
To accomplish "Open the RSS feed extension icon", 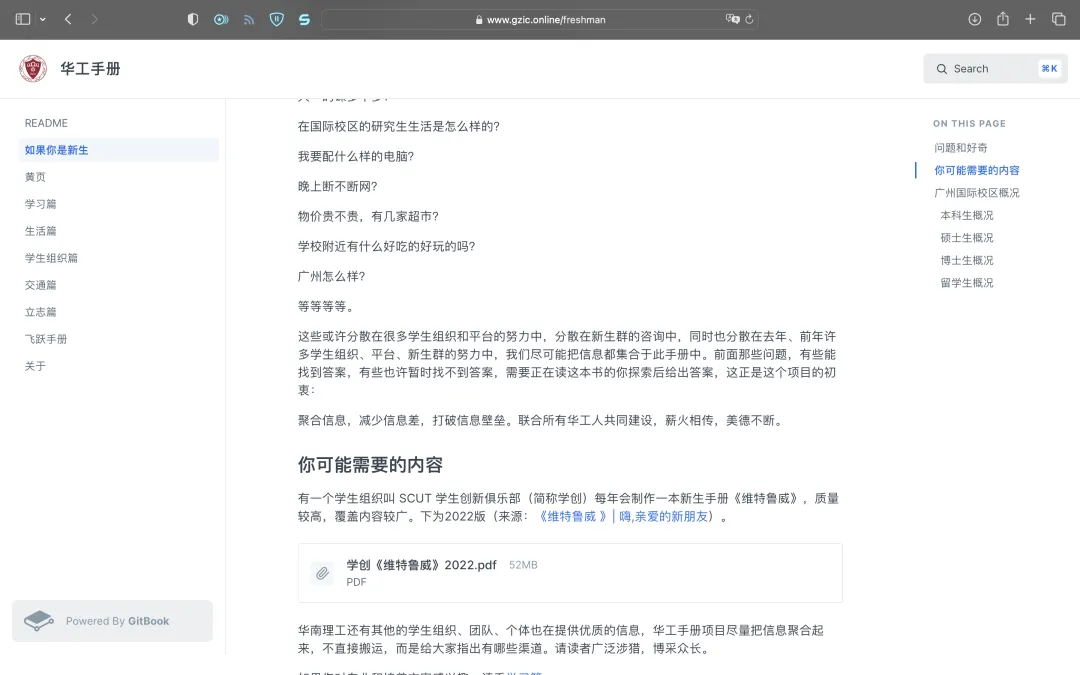I will (249, 19).
